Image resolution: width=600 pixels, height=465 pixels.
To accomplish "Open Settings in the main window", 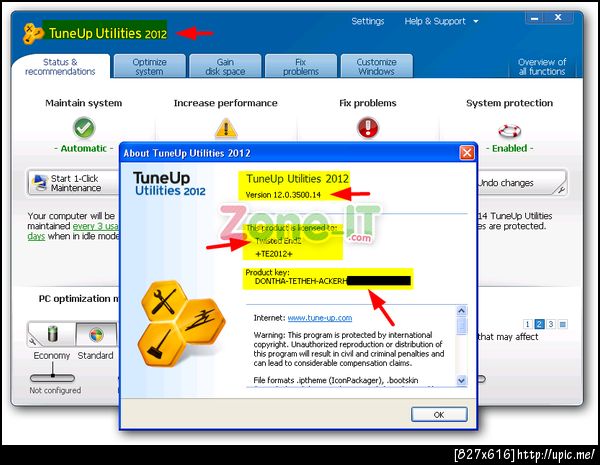I will pos(368,21).
